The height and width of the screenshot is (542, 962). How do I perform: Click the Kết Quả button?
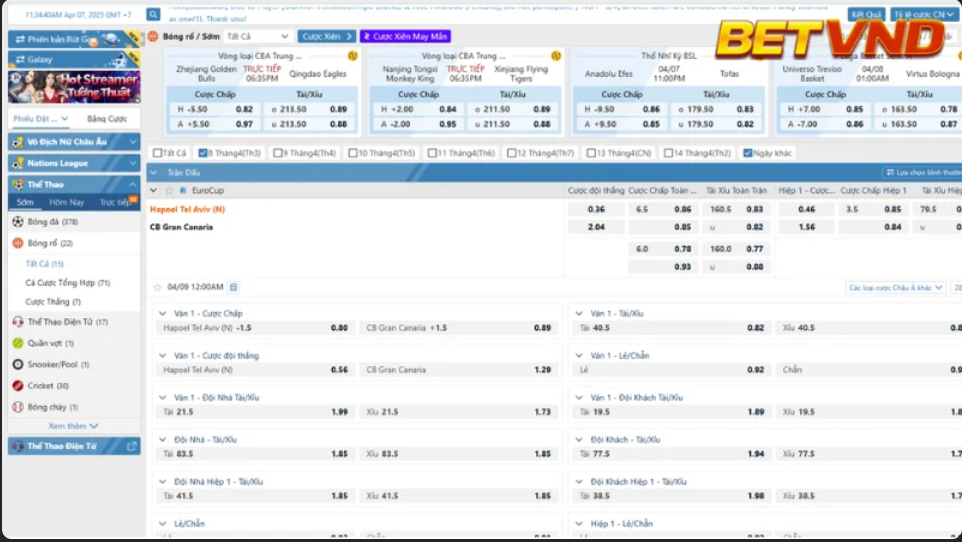866,15
